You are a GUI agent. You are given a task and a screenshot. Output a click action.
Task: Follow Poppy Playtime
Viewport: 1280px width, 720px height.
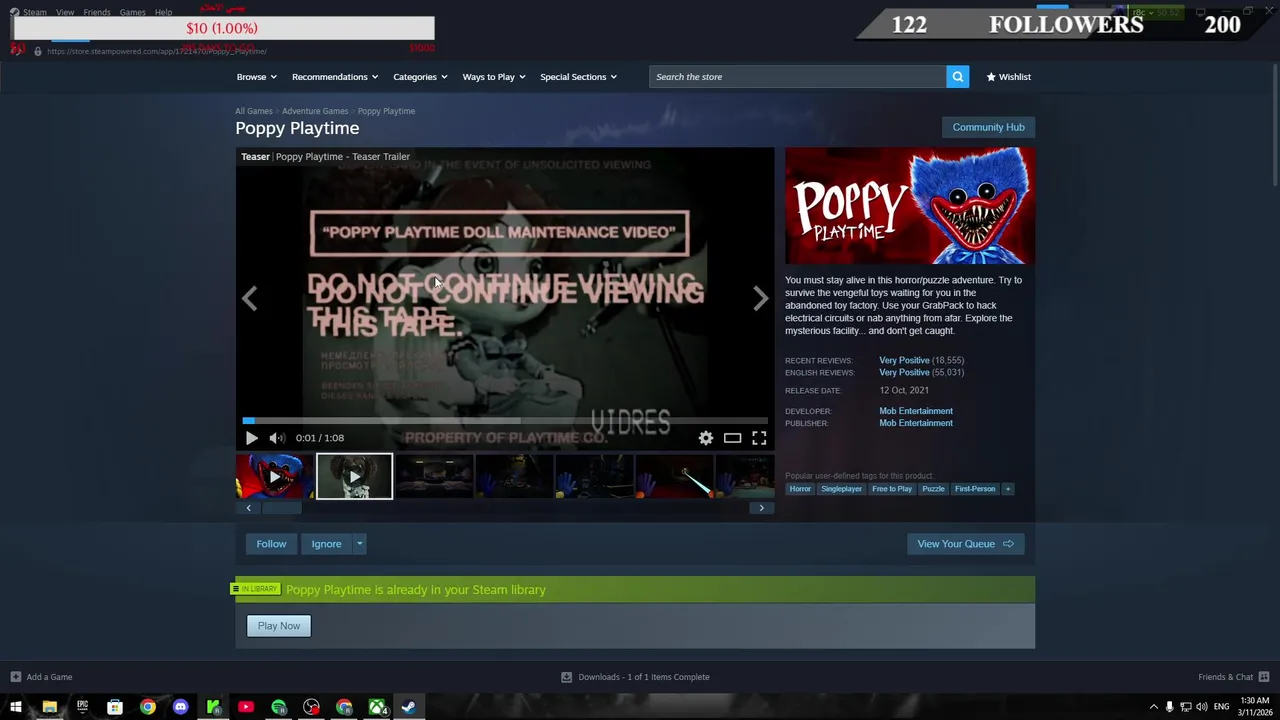(x=271, y=544)
